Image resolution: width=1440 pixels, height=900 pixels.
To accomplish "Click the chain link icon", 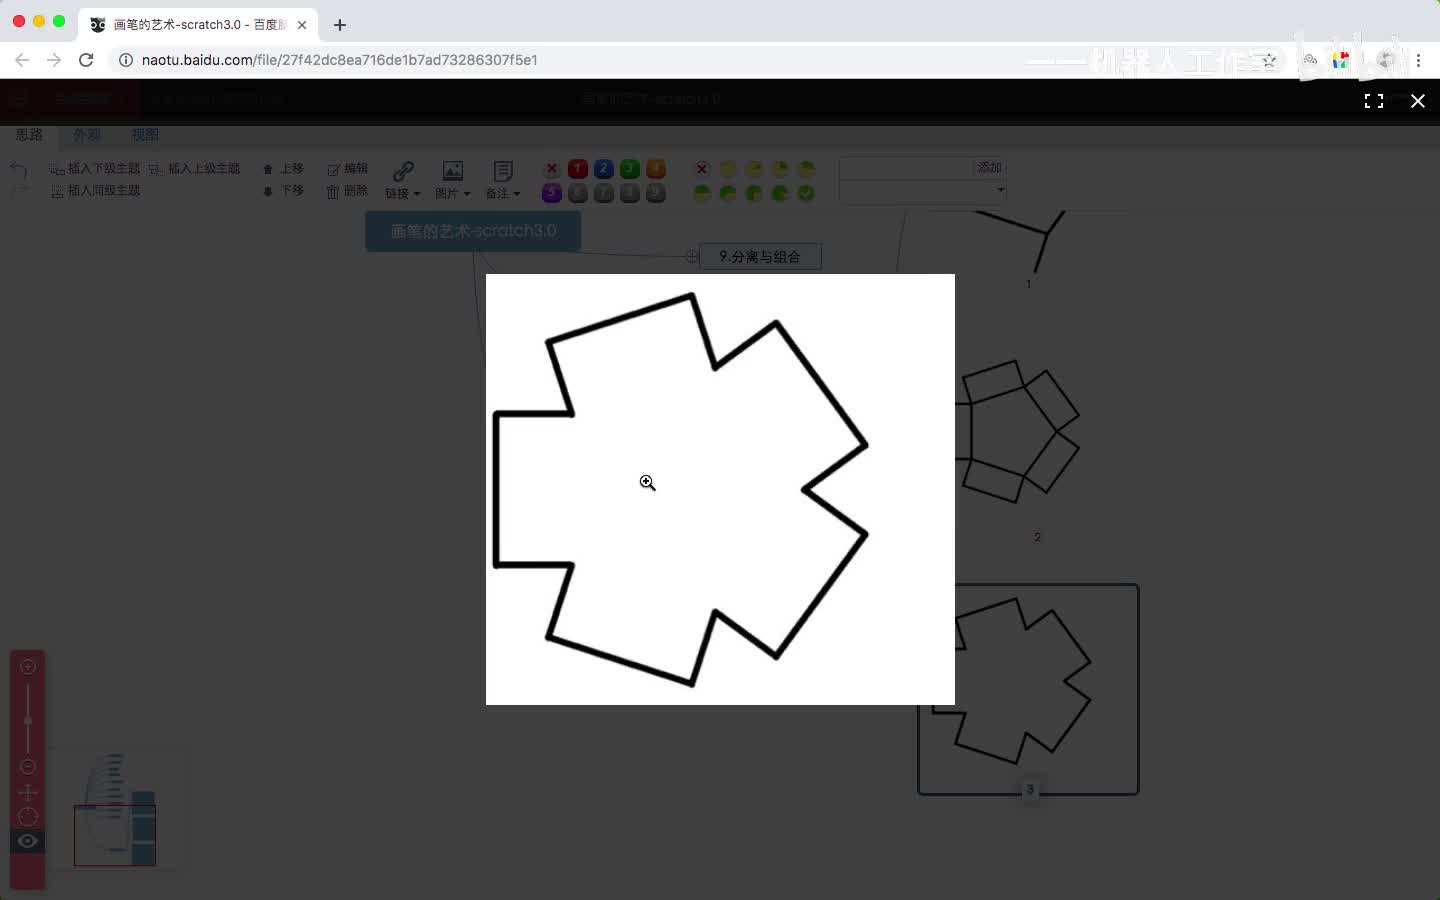I will 403,171.
